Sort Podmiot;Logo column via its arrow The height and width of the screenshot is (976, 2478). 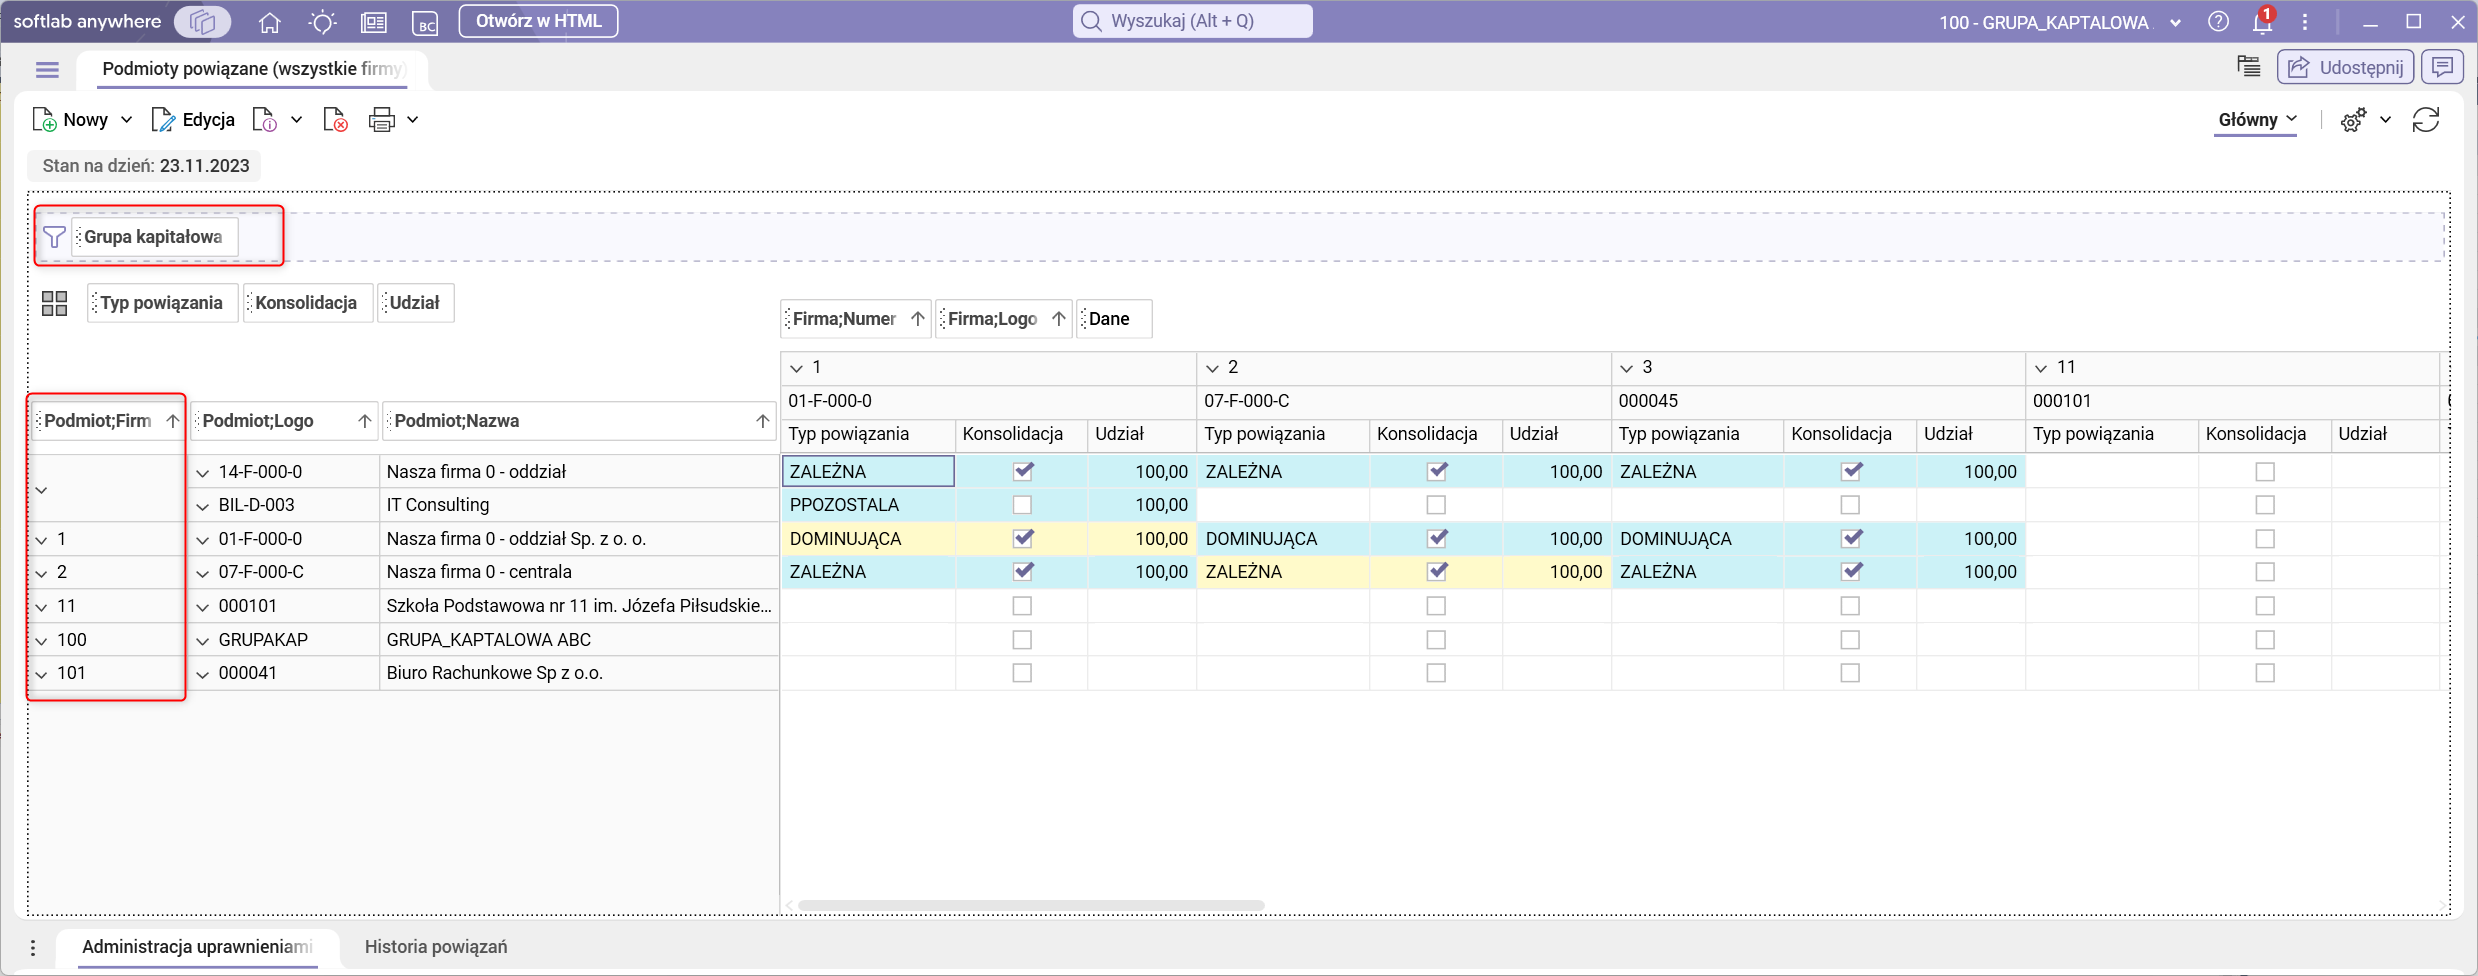click(x=364, y=421)
